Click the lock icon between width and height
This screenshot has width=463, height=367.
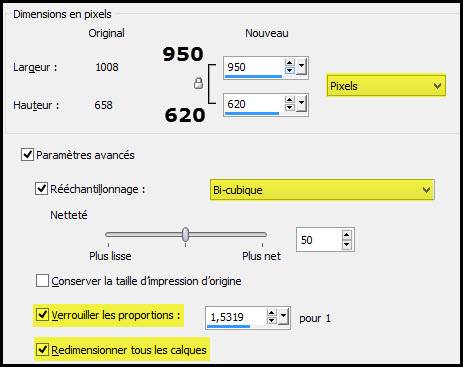198,83
